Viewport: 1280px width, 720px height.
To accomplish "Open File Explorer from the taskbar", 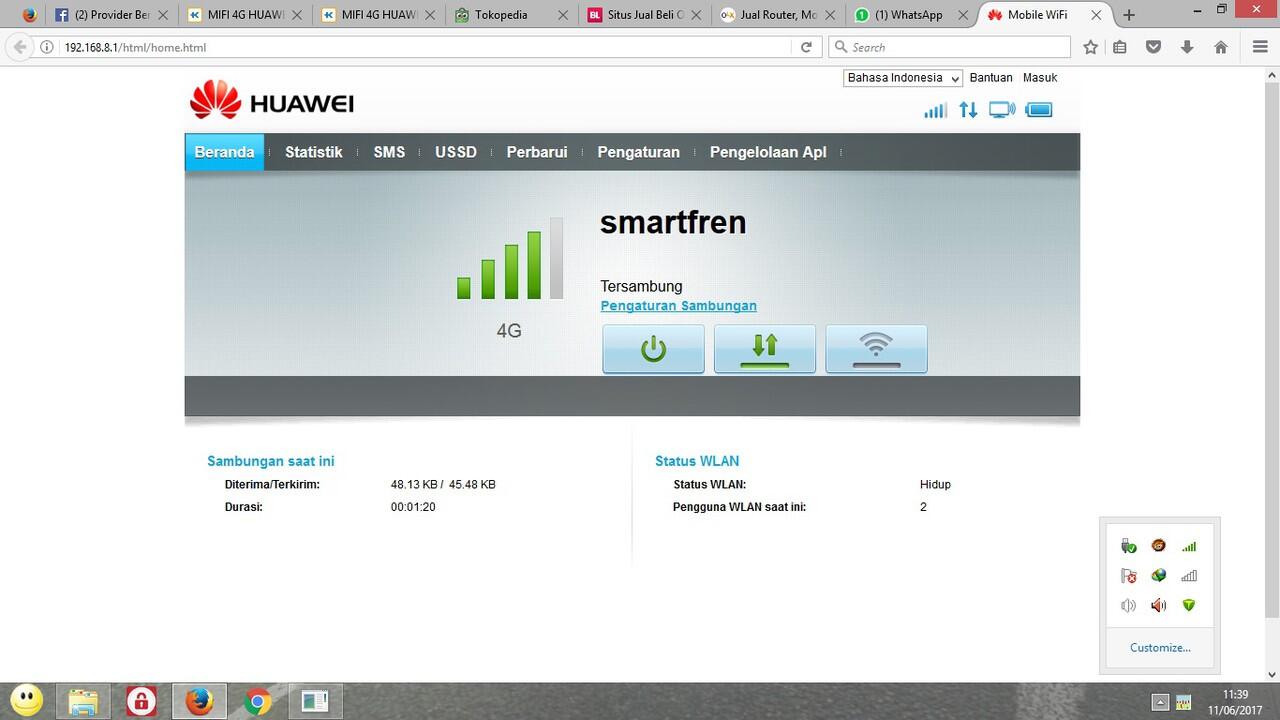I will tap(83, 701).
